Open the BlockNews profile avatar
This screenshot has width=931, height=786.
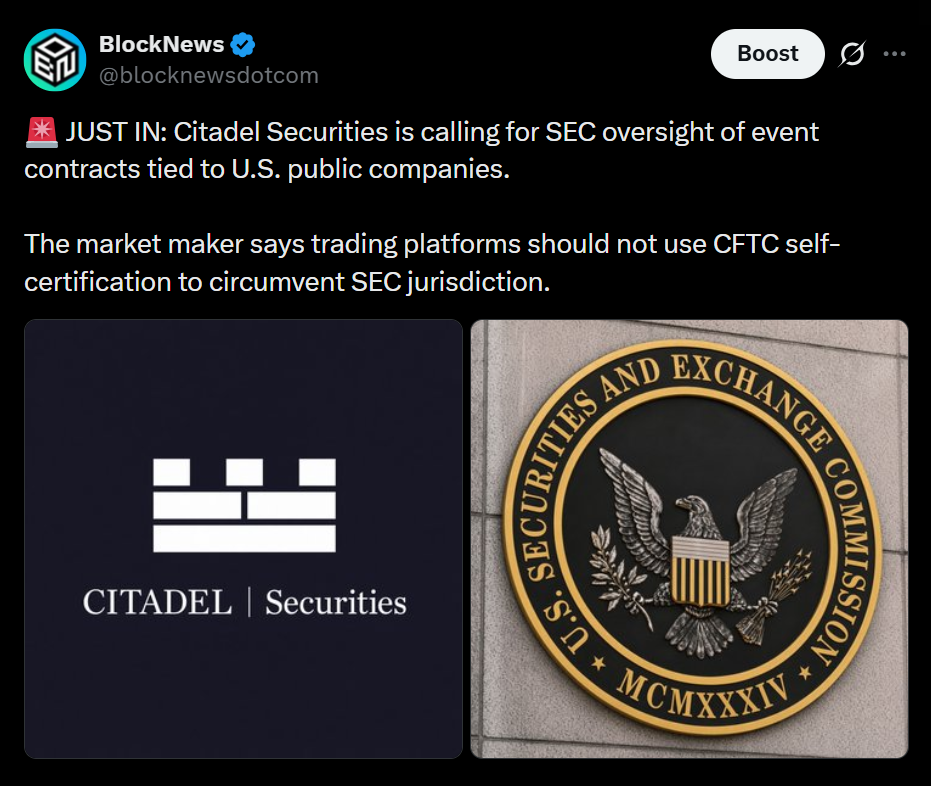(x=55, y=60)
